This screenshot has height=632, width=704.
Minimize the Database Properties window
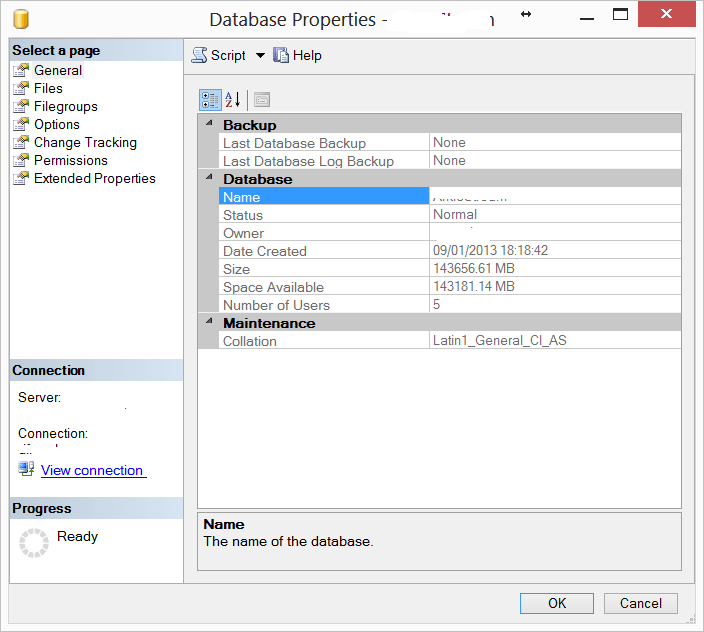(x=586, y=19)
